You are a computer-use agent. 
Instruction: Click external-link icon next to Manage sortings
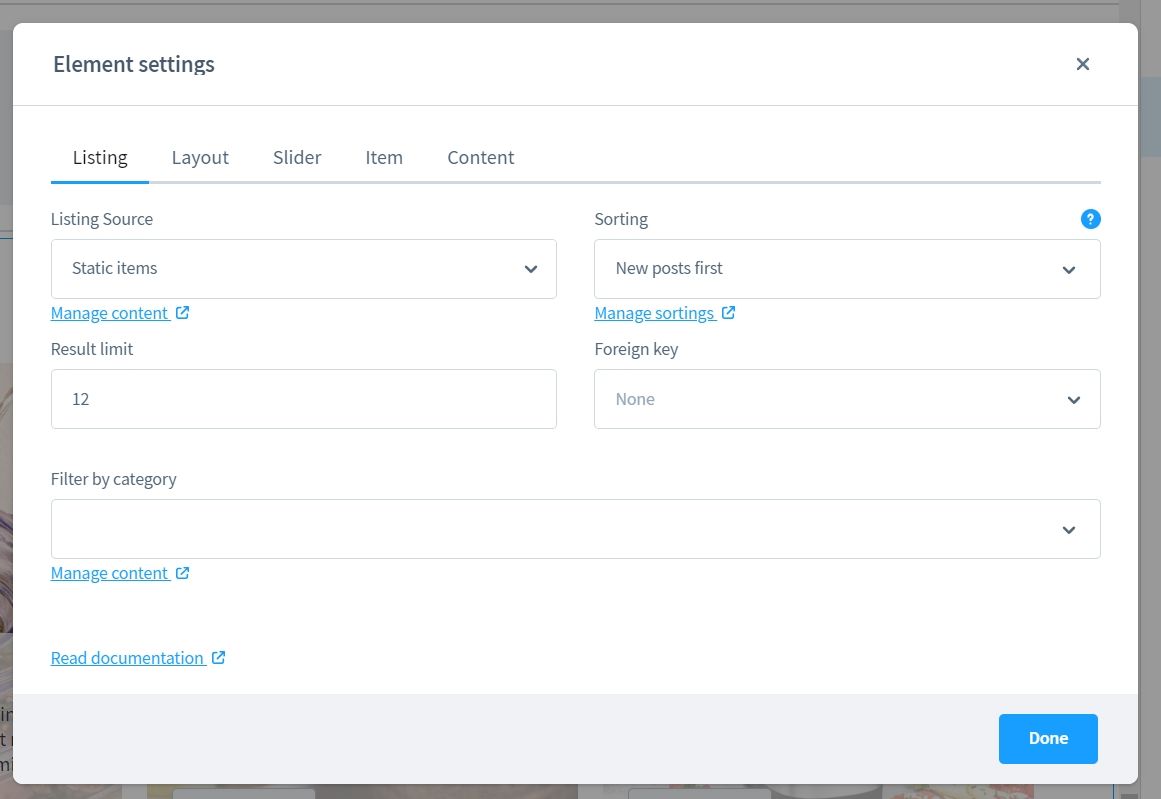(729, 313)
